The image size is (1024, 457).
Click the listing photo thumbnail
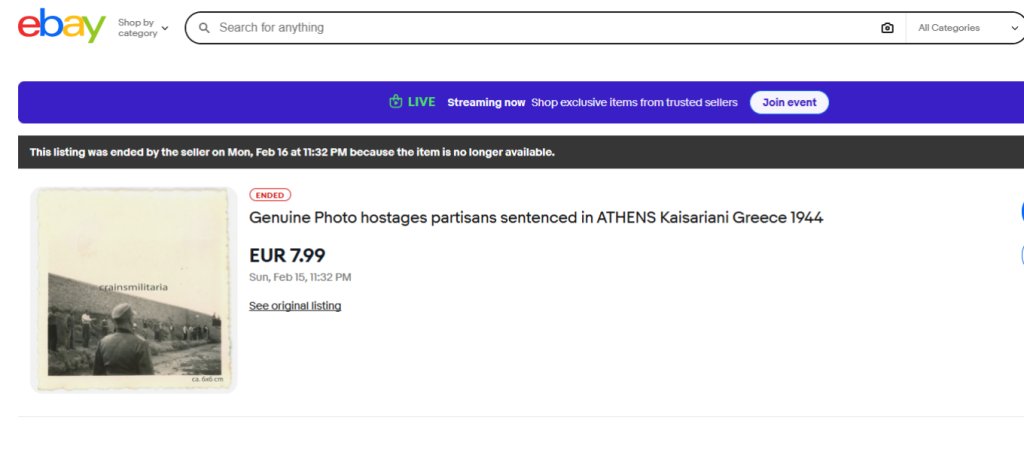[134, 289]
